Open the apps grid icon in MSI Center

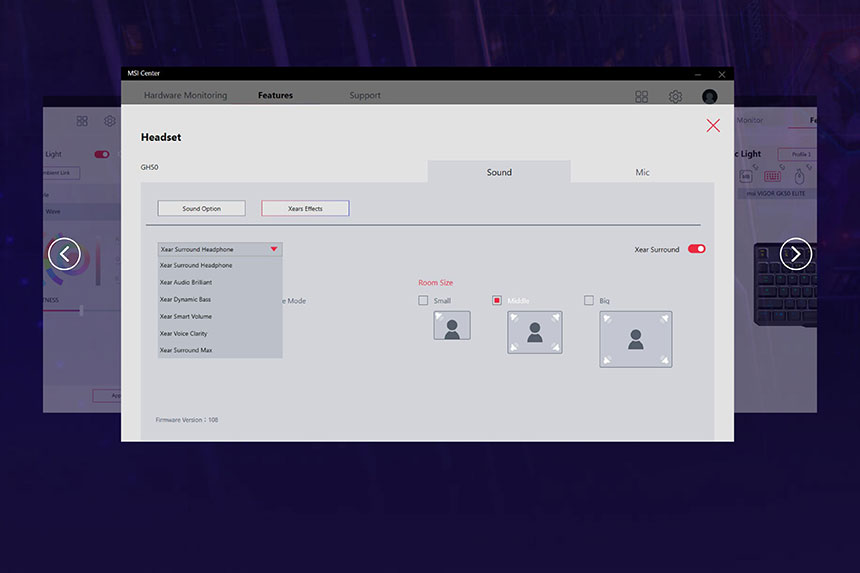coord(641,97)
